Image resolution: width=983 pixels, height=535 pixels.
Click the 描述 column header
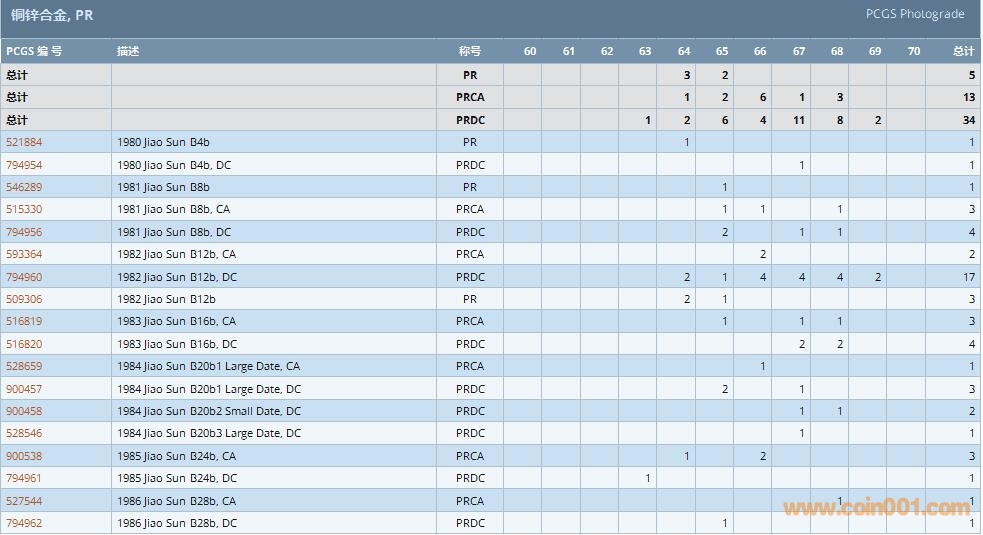(x=128, y=51)
